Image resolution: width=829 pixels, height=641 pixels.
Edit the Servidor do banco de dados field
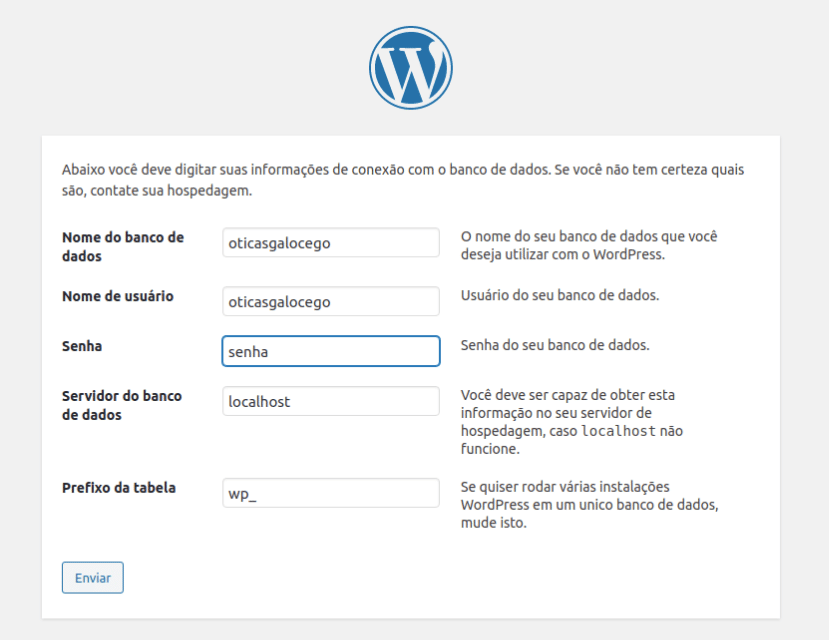(x=331, y=401)
